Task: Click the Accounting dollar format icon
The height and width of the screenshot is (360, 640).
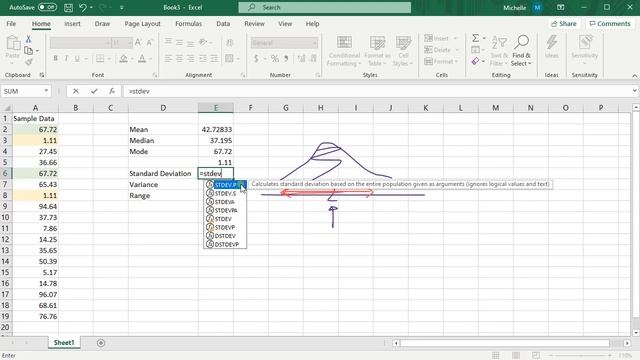Action: click(256, 59)
